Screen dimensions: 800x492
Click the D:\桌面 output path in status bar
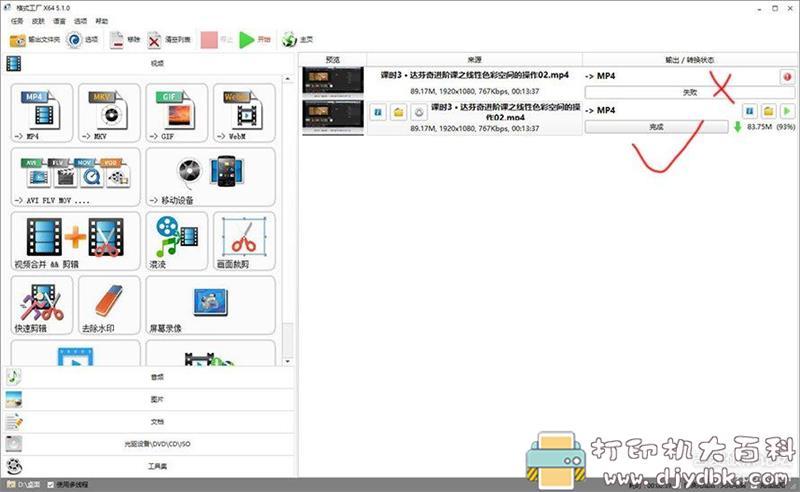click(23, 484)
